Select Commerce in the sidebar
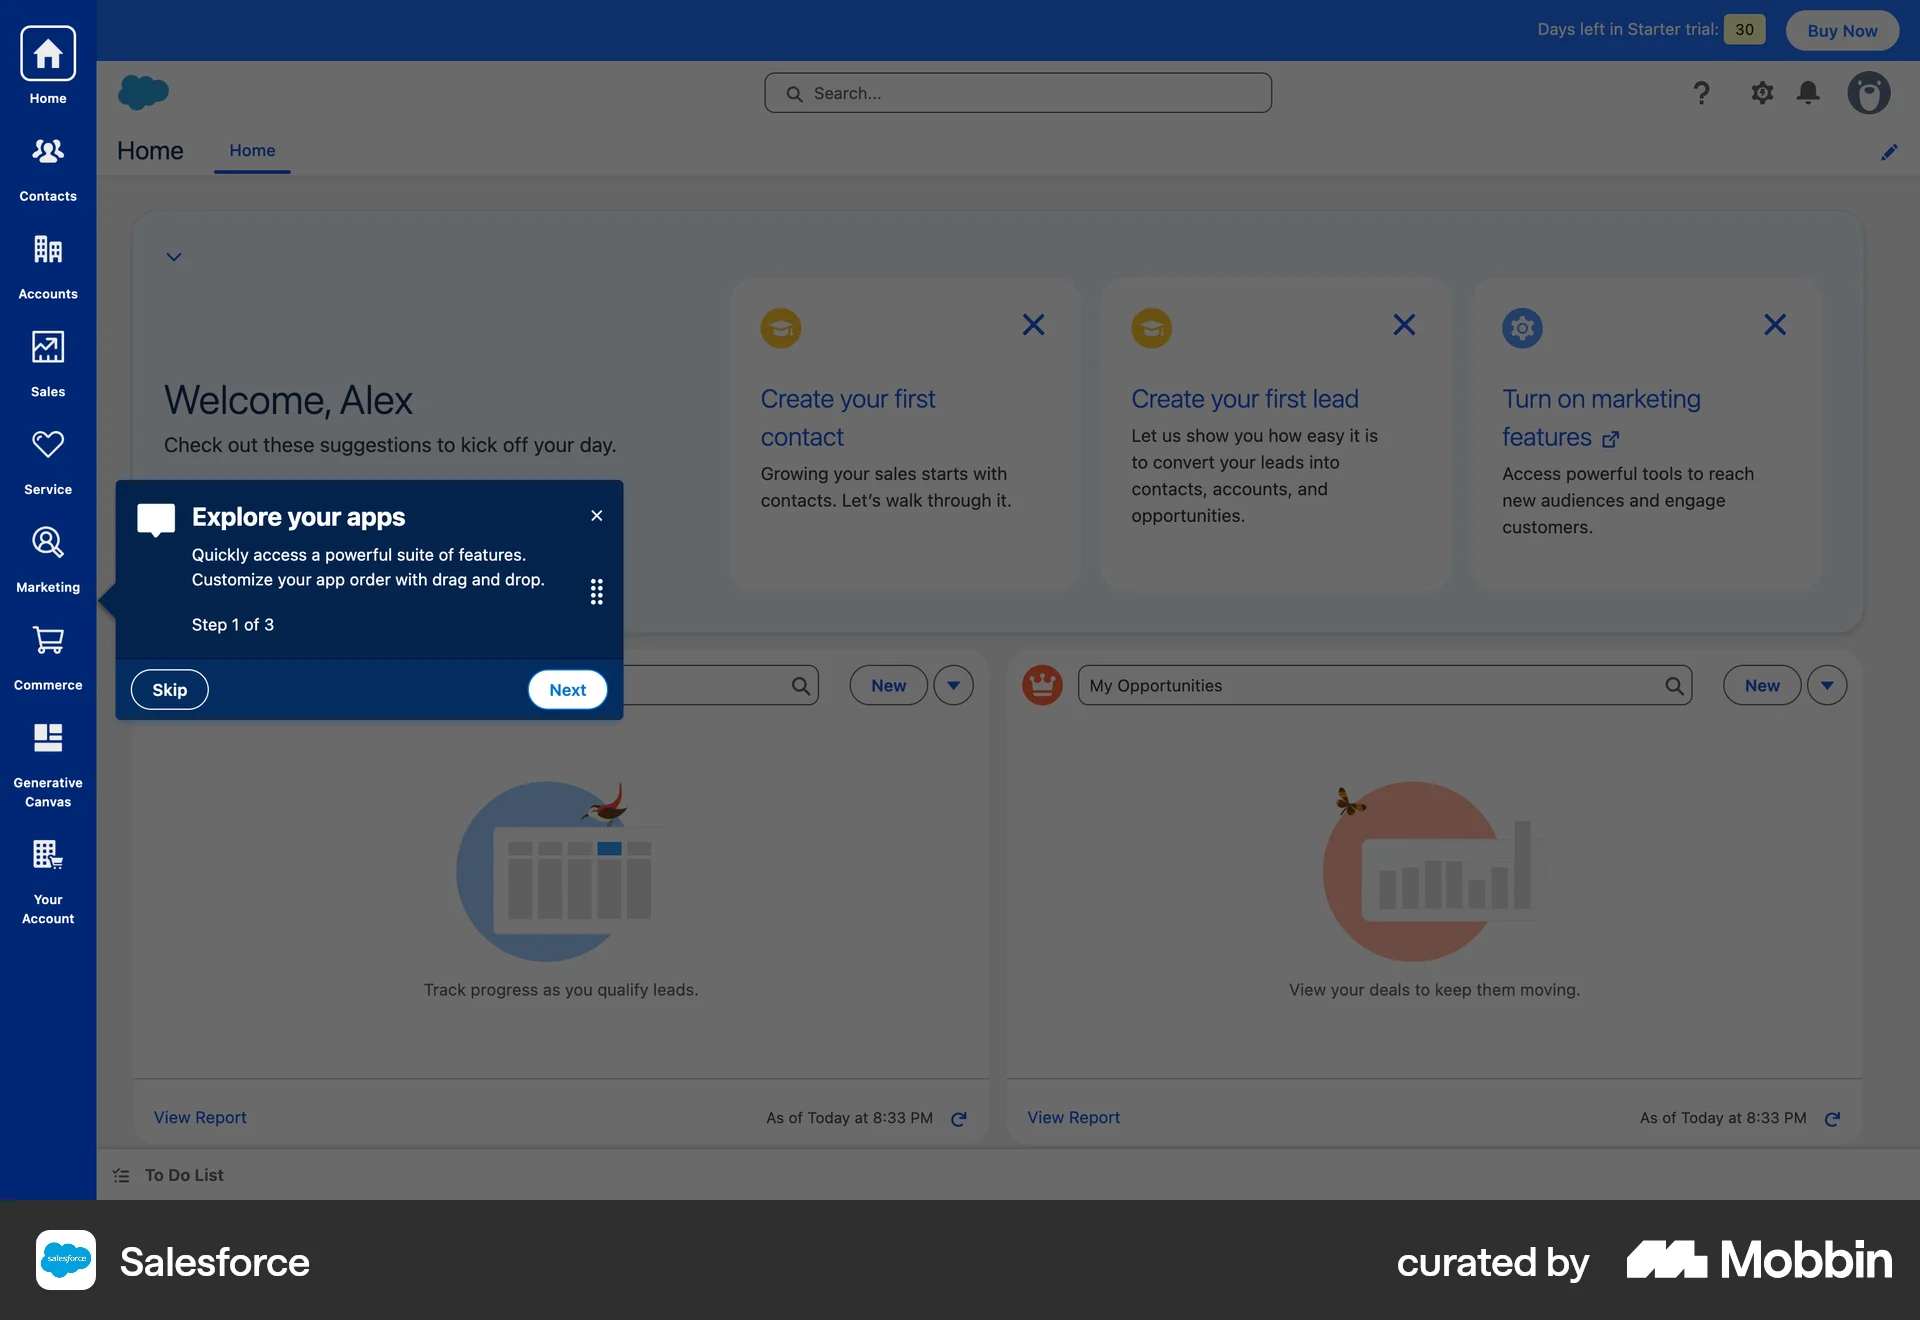The height and width of the screenshot is (1320, 1920). tap(47, 656)
